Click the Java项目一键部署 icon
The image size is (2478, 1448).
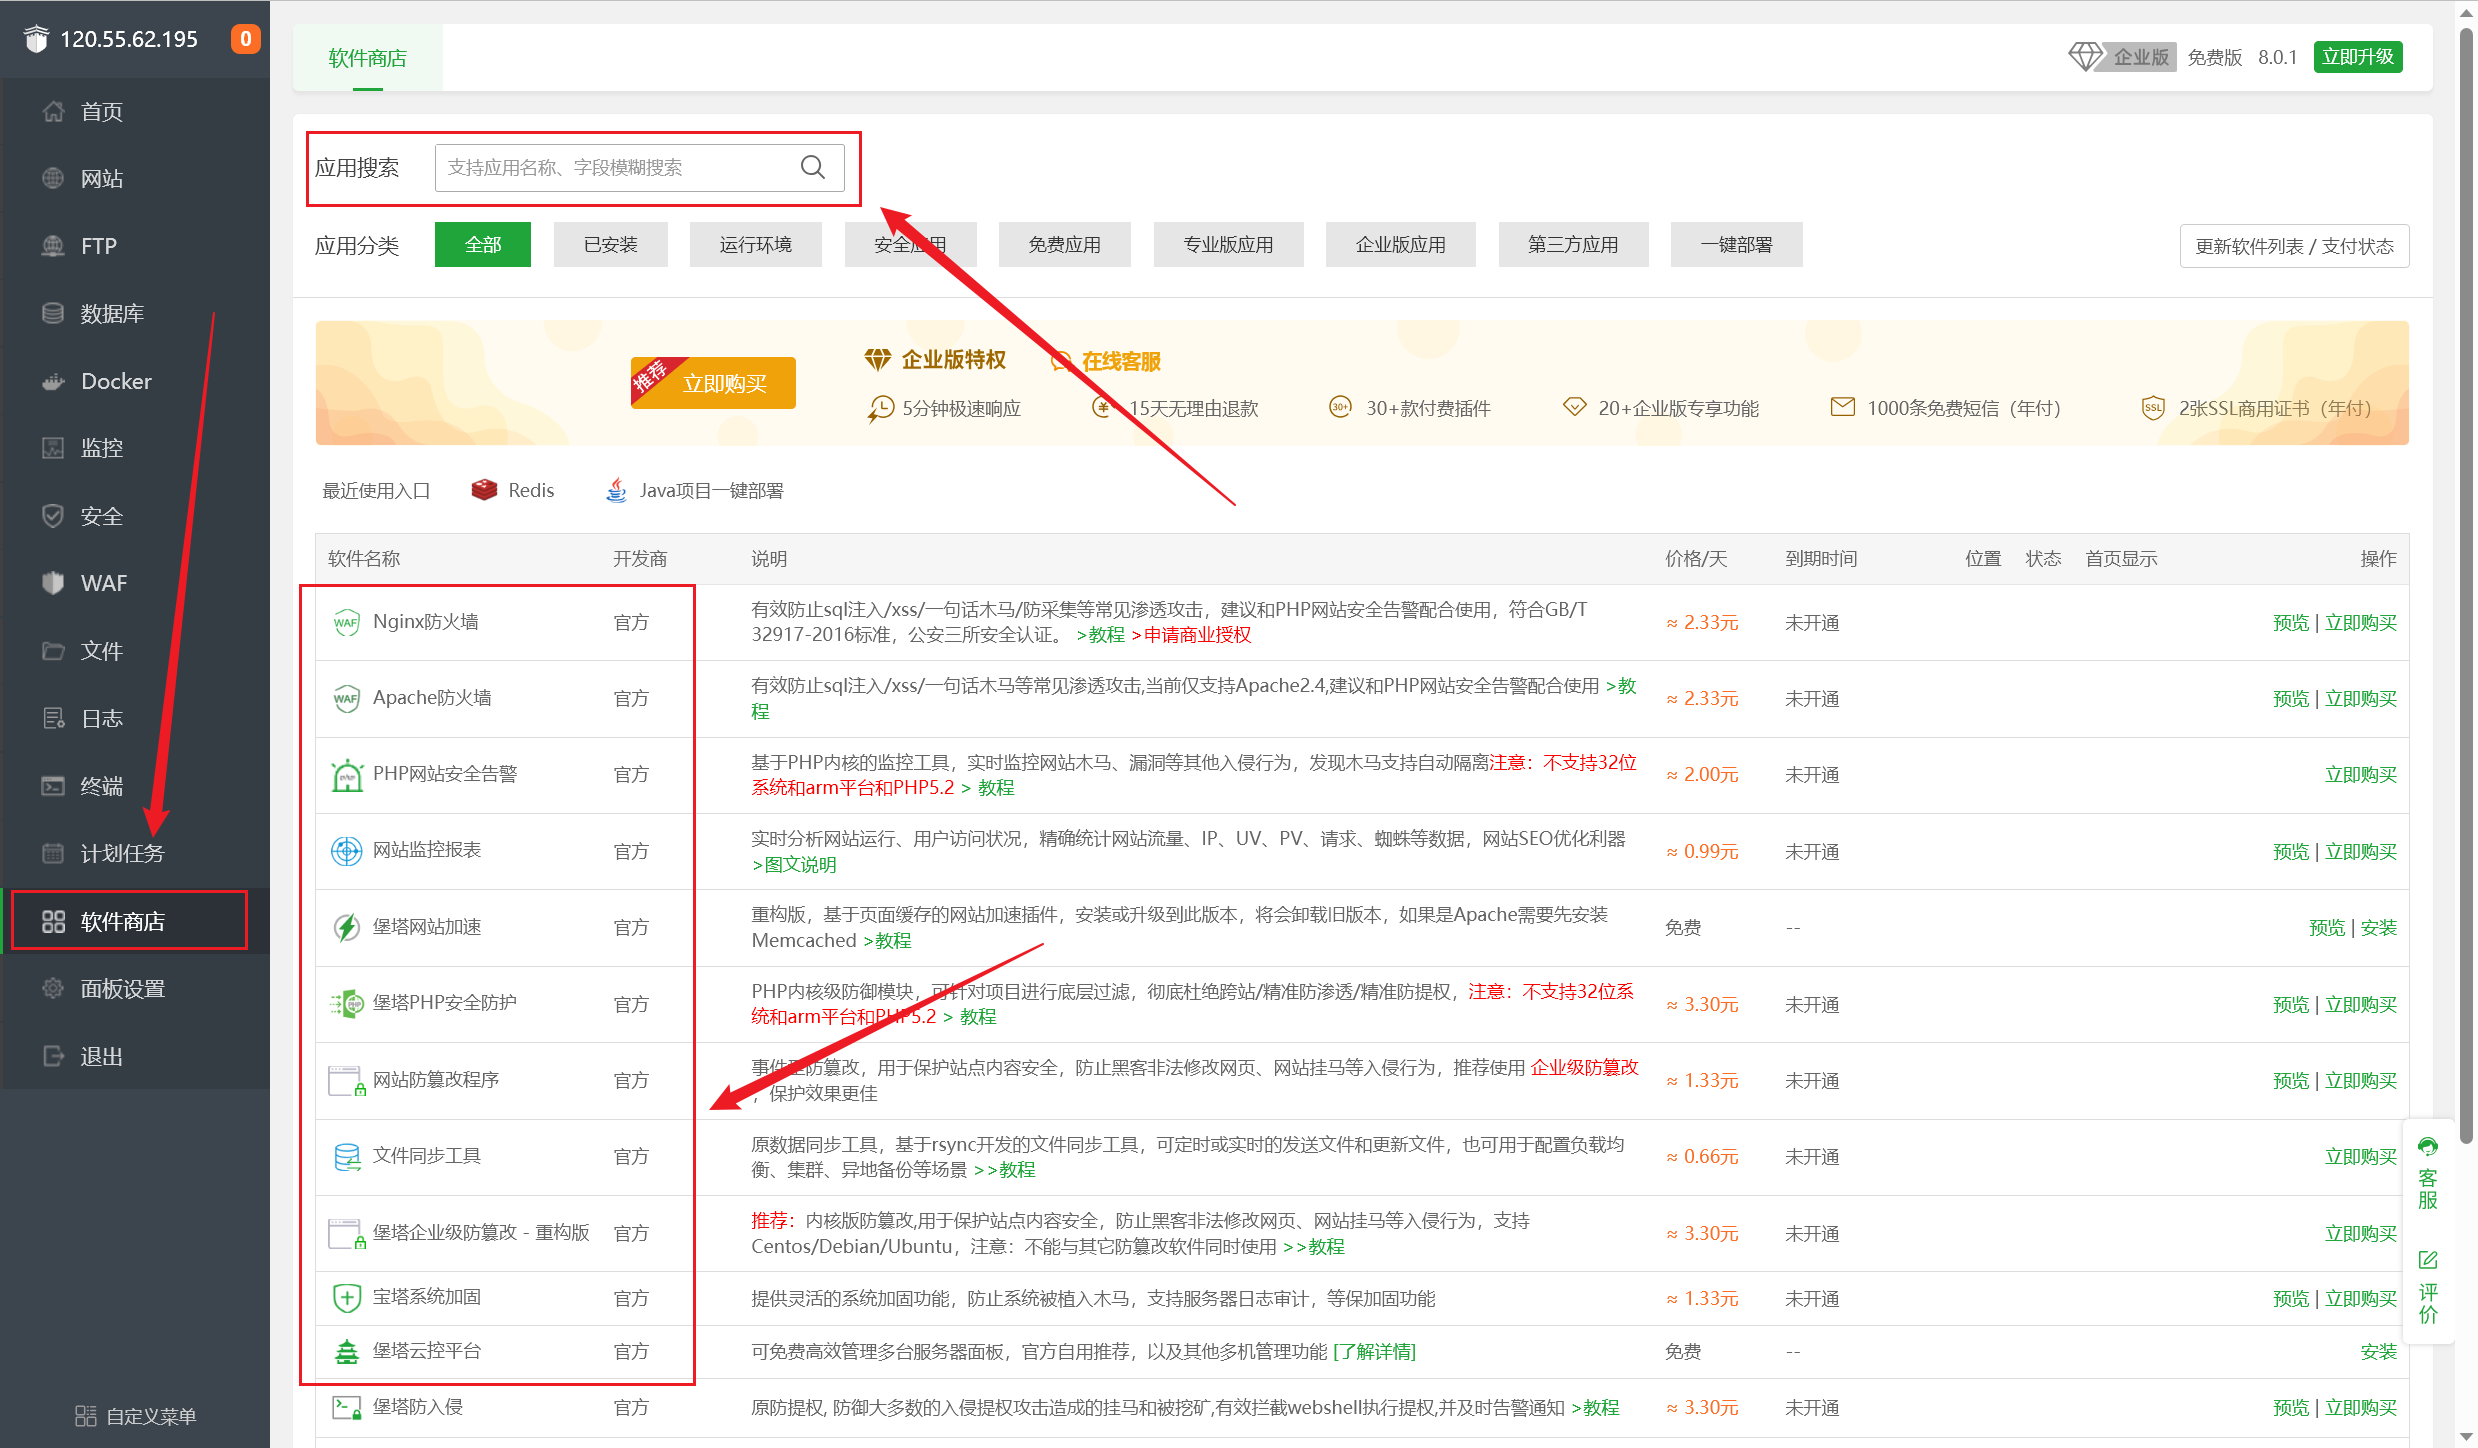click(x=617, y=490)
